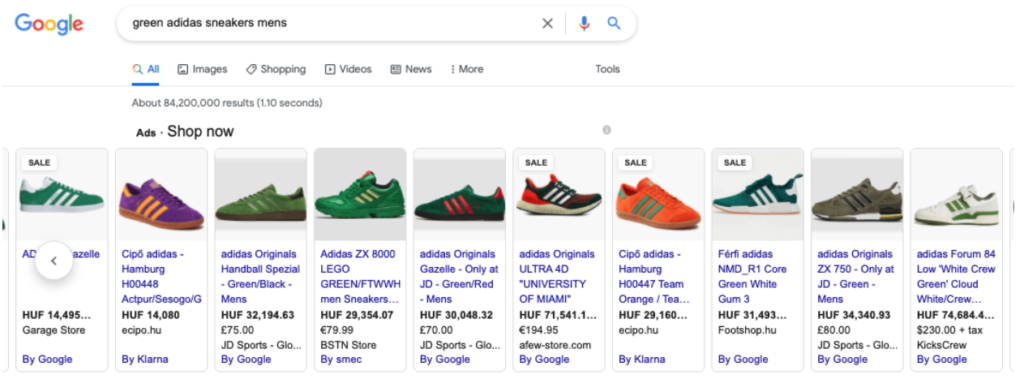Viewport: 1024px width, 379px height.
Task: Open the orange Hamburg sneaker image
Action: [x=658, y=194]
